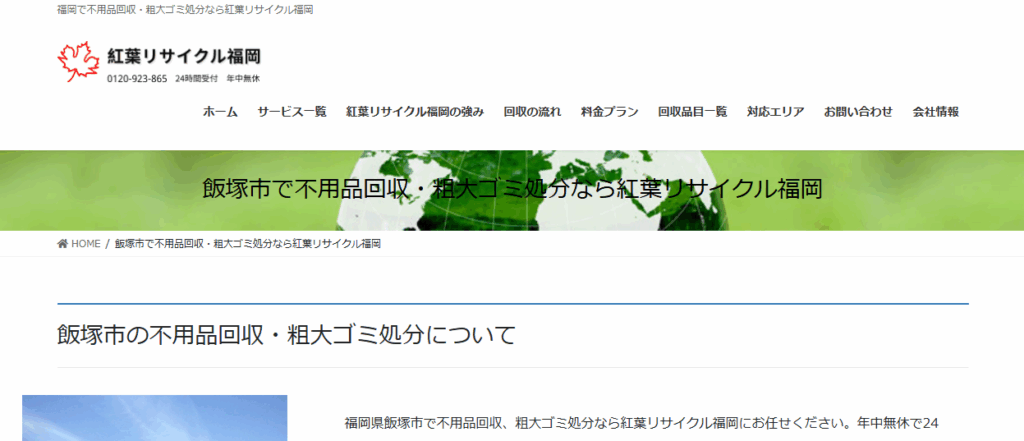Screen dimensions: 1024x441
Task: Select 紅葉リサイクル福岡の強み in the navigation
Action: (x=414, y=112)
